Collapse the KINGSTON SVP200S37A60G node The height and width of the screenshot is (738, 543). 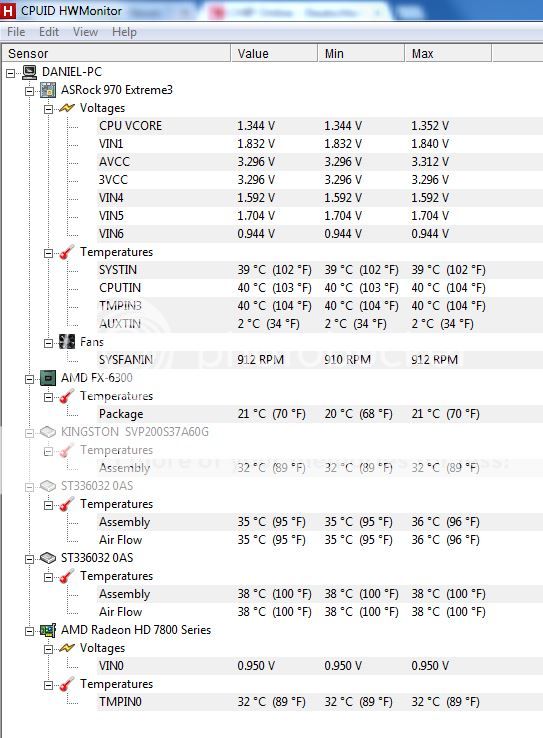pos(29,433)
